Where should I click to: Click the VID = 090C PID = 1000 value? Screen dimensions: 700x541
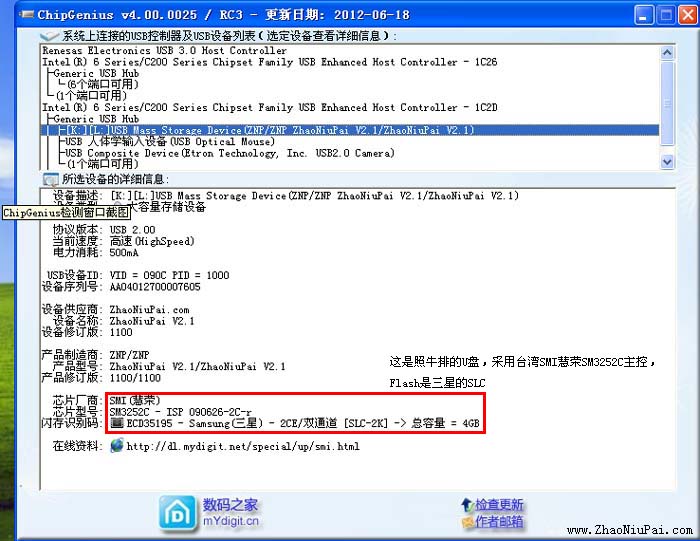pyautogui.click(x=170, y=275)
